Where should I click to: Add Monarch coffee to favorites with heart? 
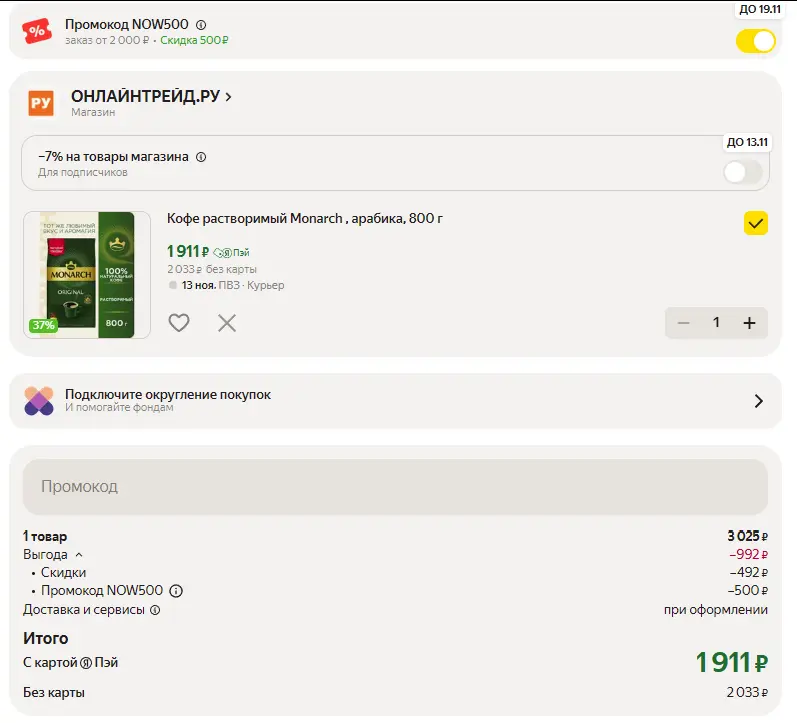pos(179,323)
